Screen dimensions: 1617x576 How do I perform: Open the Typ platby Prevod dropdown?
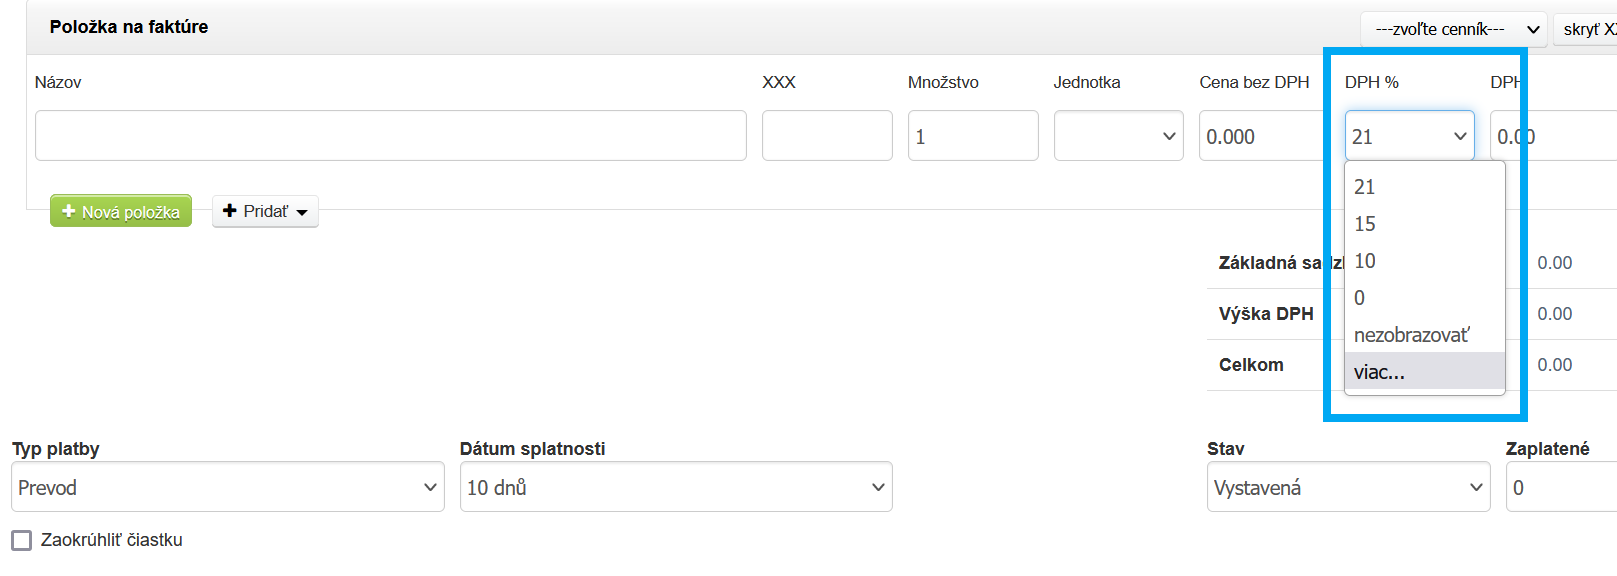click(x=228, y=487)
